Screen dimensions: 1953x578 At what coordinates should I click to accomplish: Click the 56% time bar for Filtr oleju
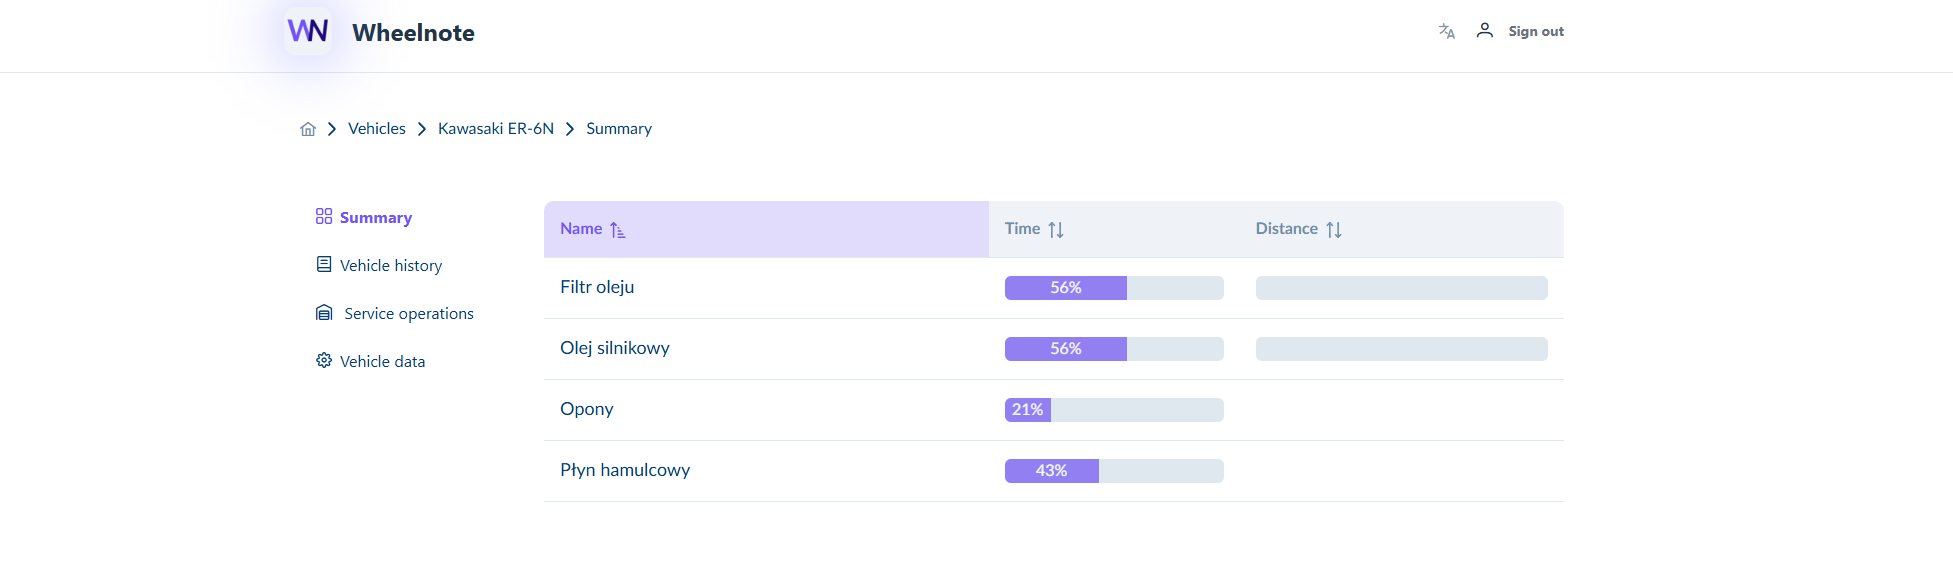1114,288
